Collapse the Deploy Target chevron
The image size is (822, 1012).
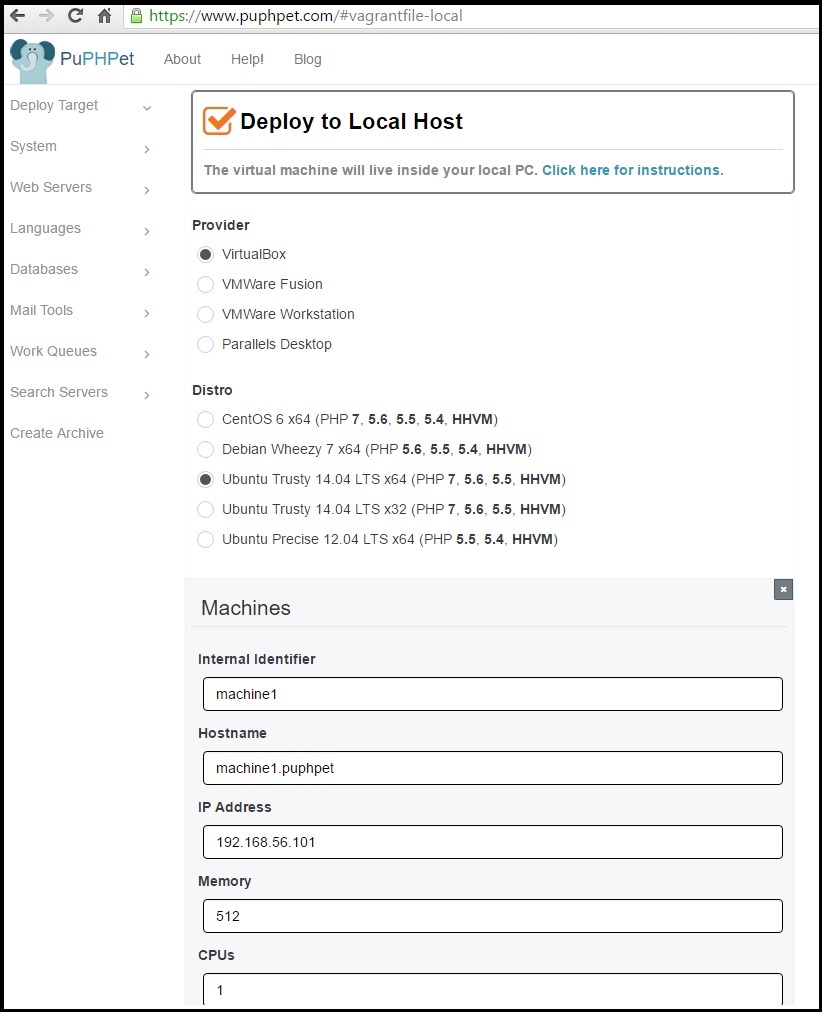point(147,108)
